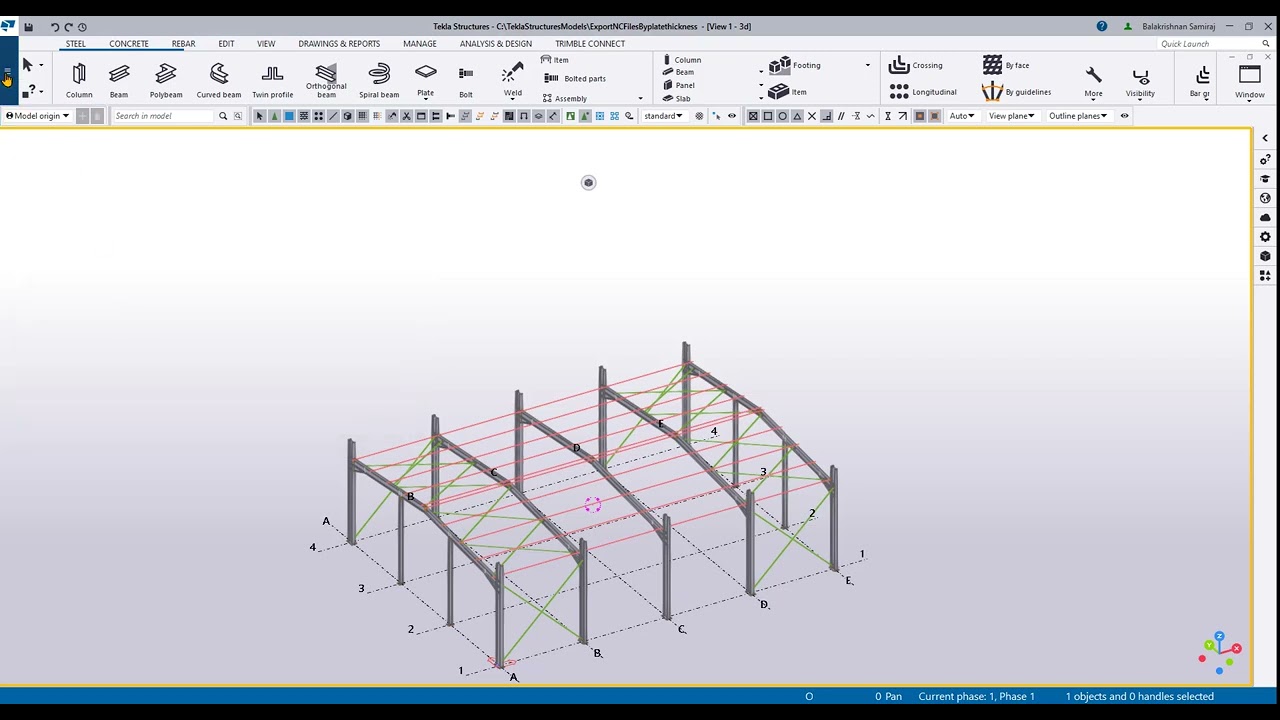Click the Longitudinal rebar icon
1280x720 pixels.
click(898, 92)
